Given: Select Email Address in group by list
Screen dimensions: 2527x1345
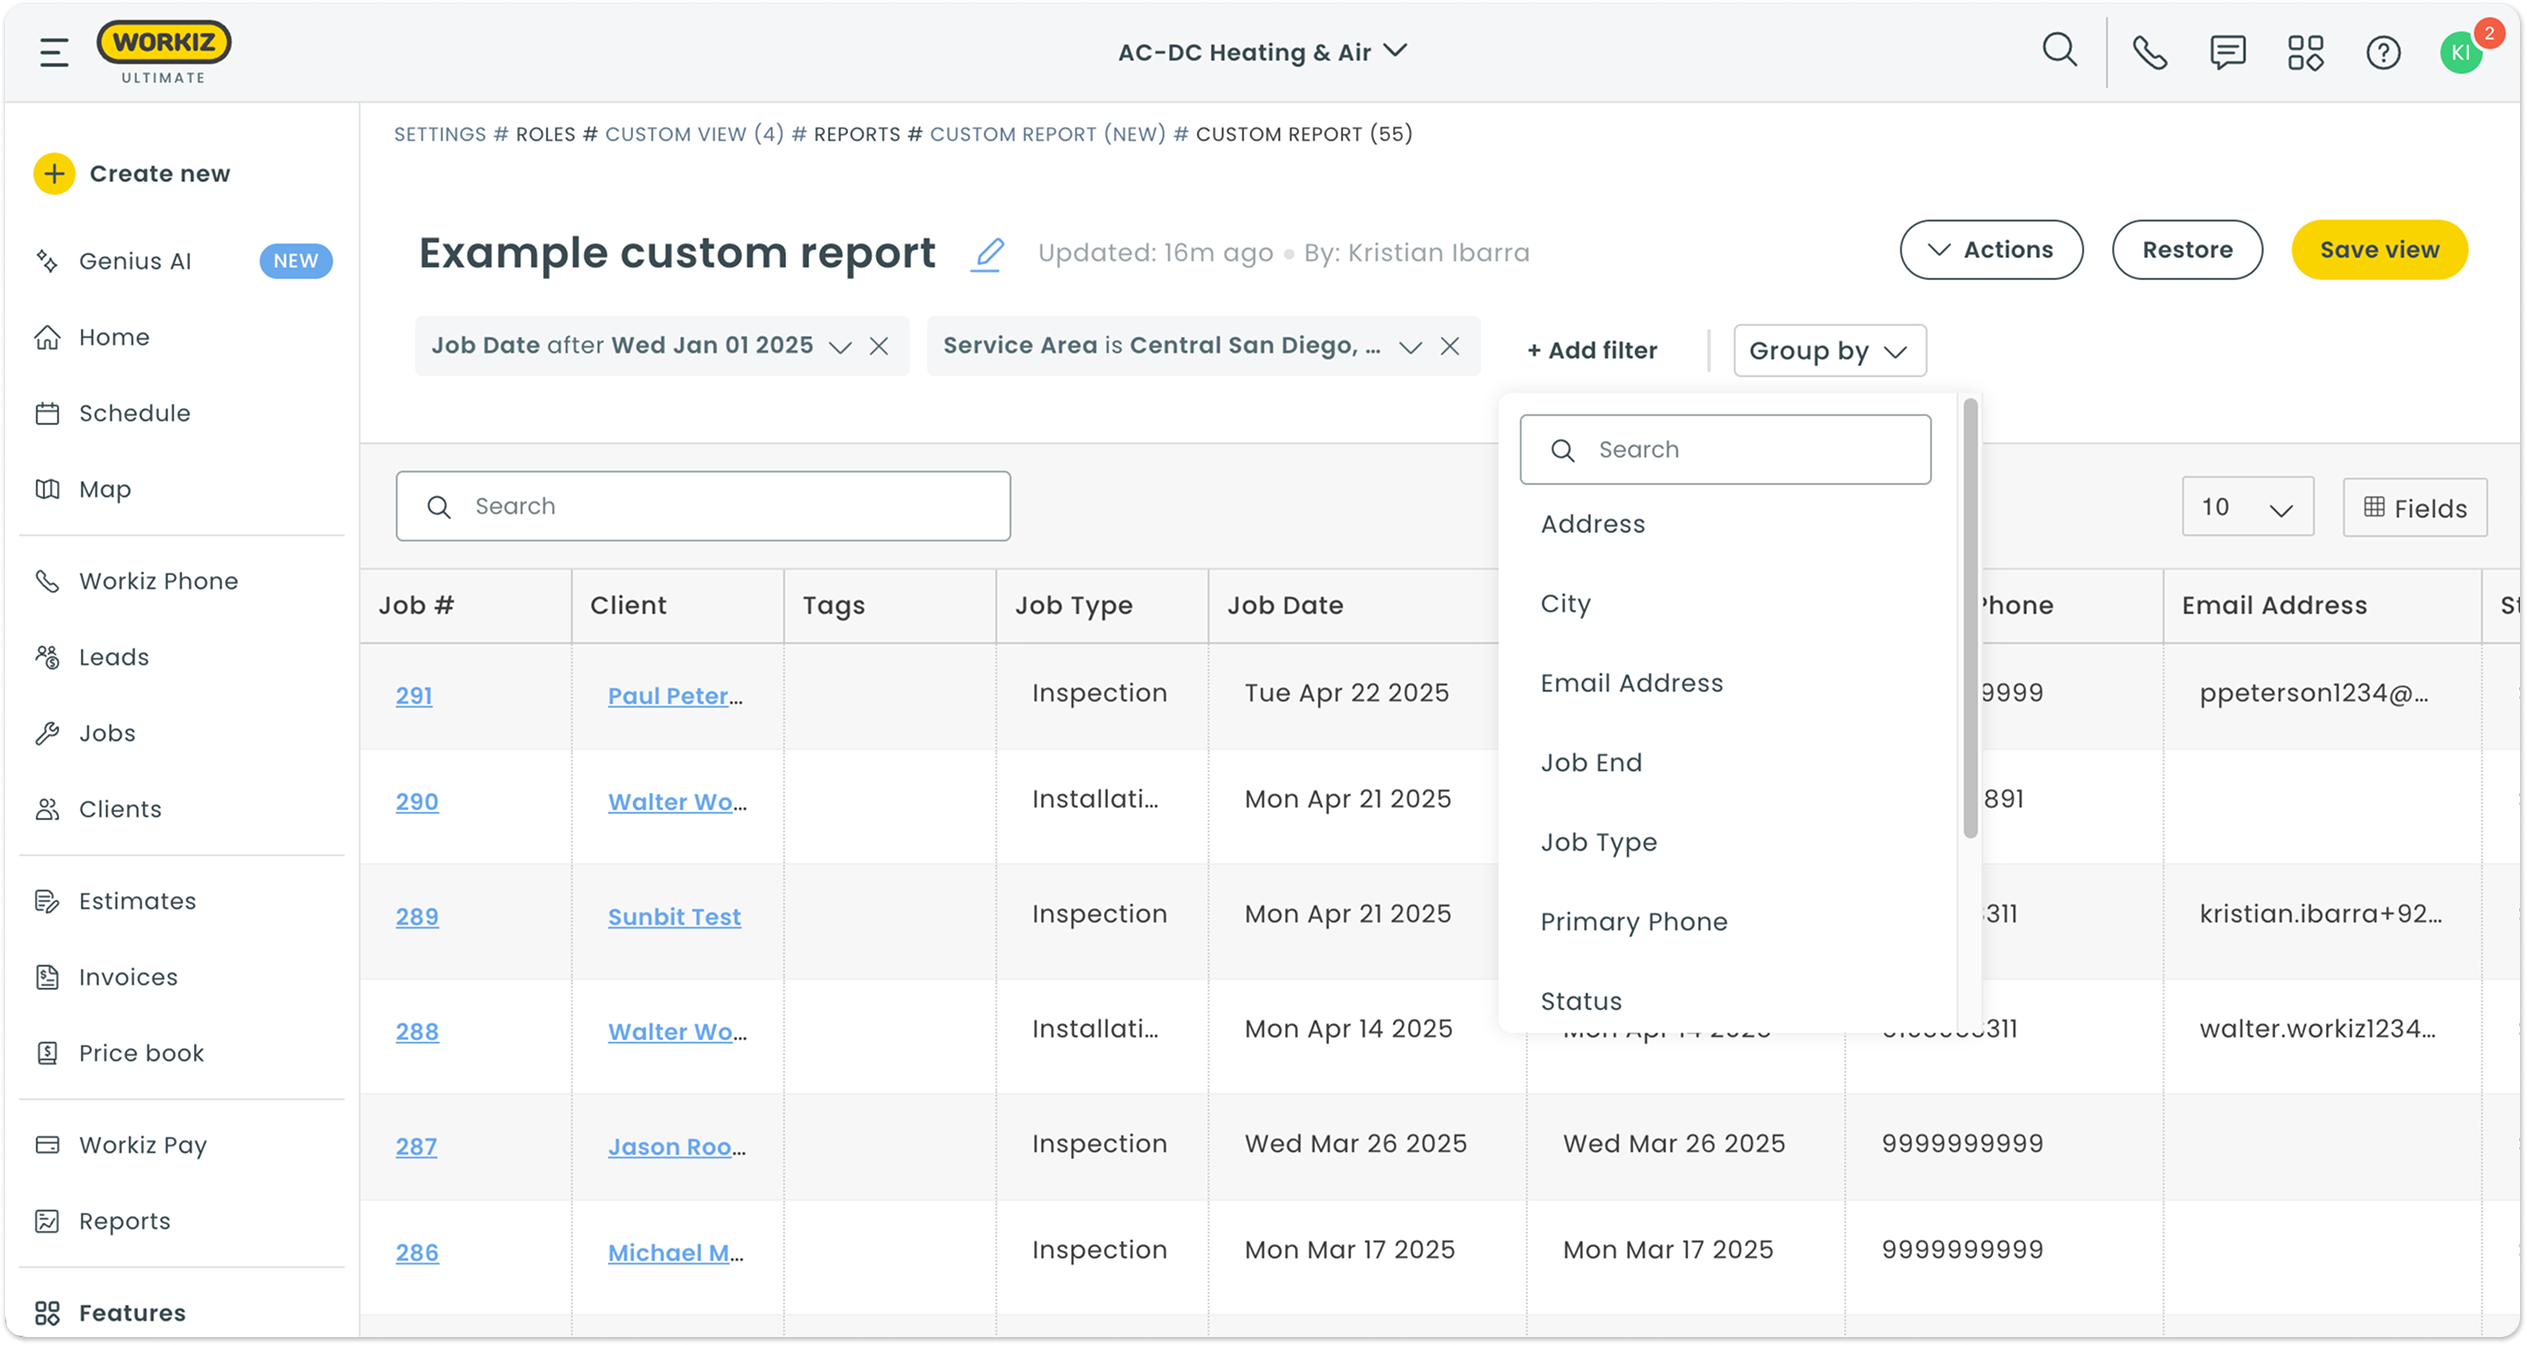Looking at the screenshot, I should tap(1631, 683).
